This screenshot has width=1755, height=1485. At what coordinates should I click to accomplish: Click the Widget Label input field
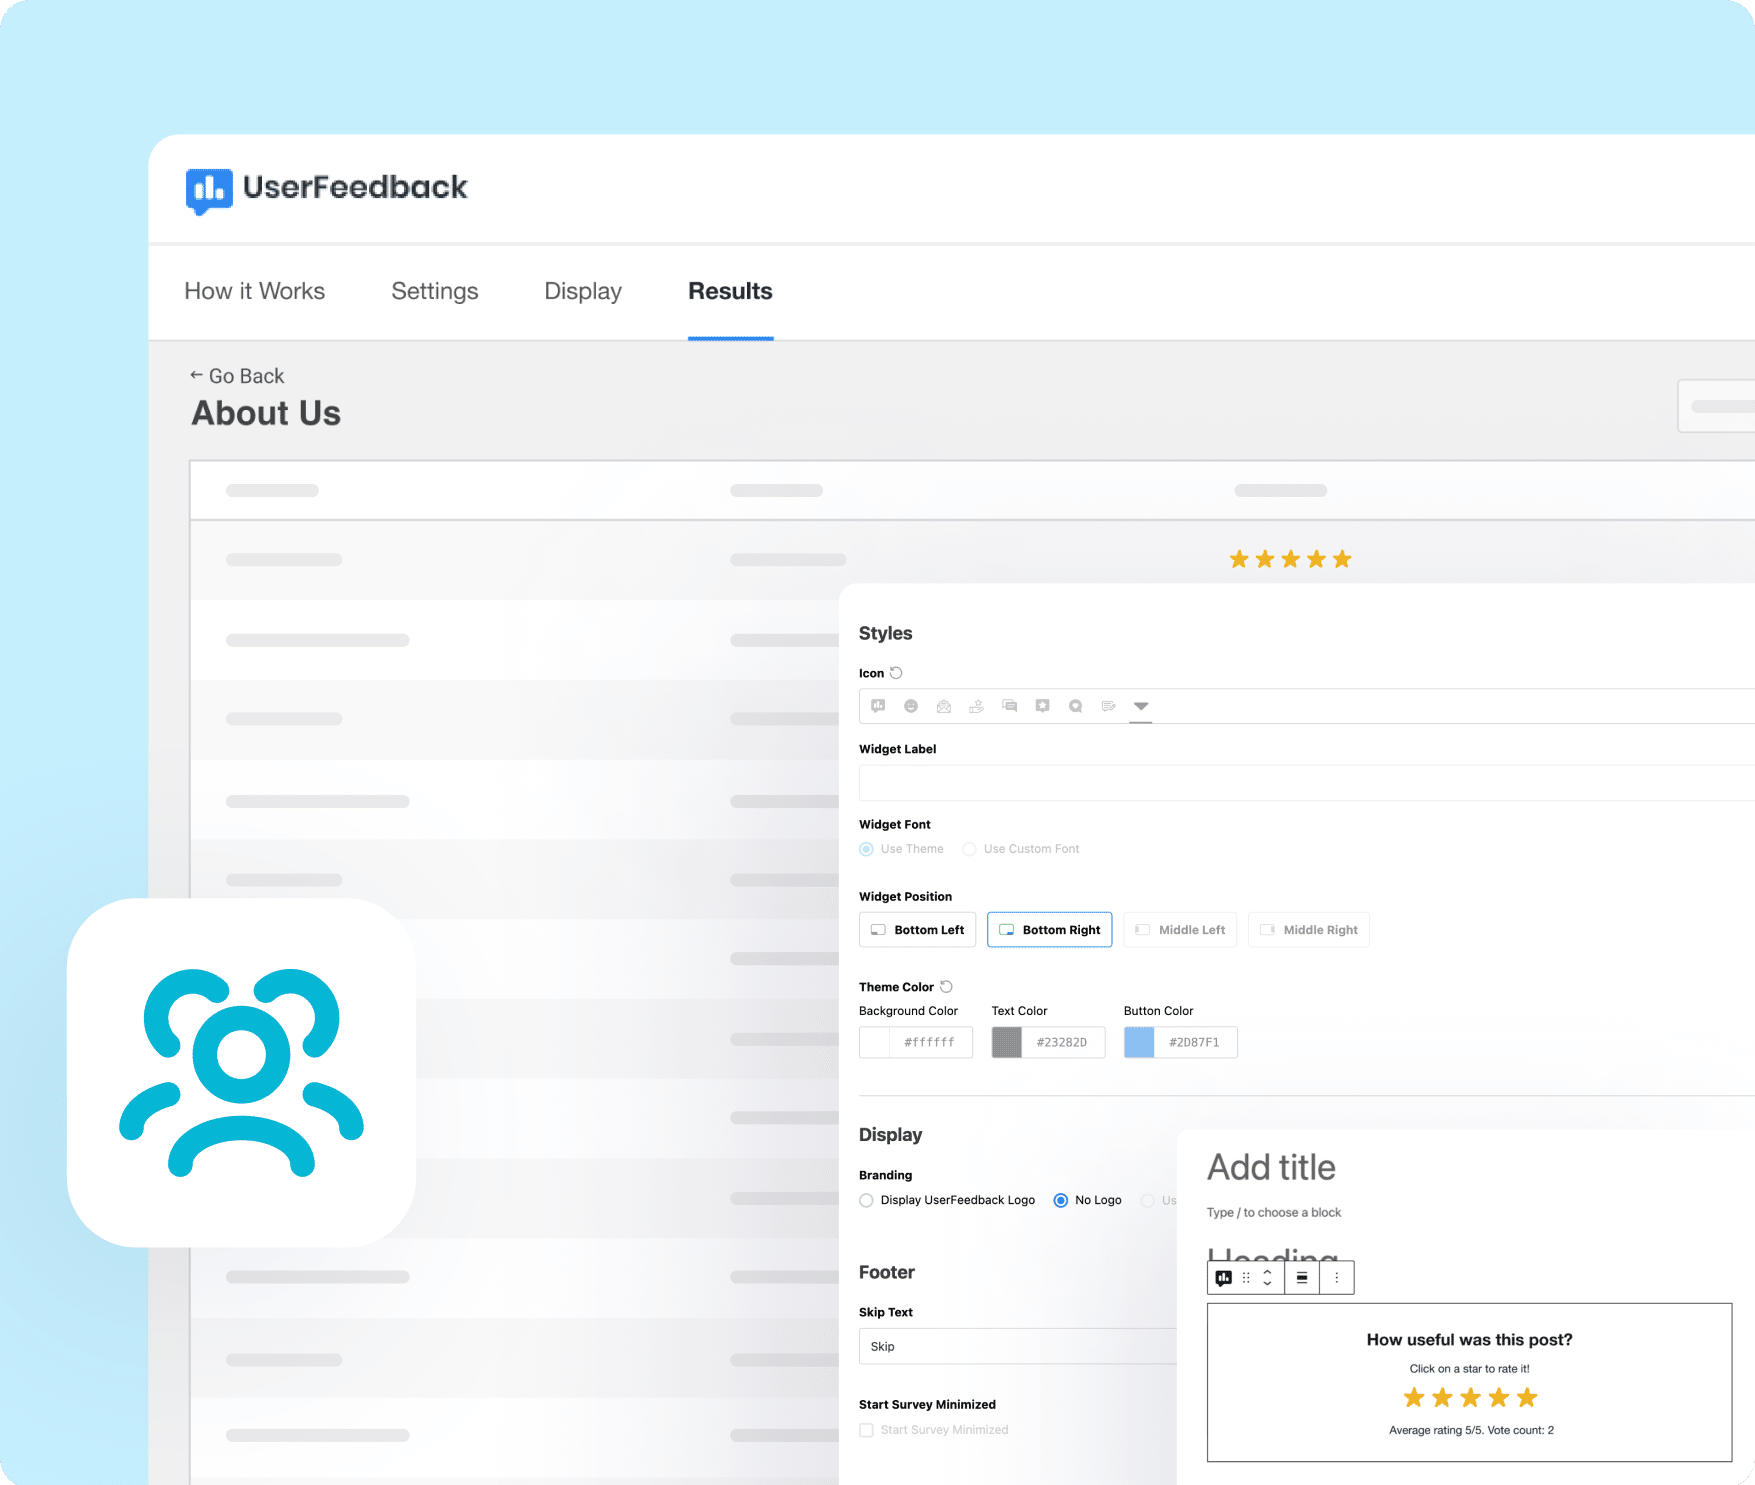[1306, 783]
